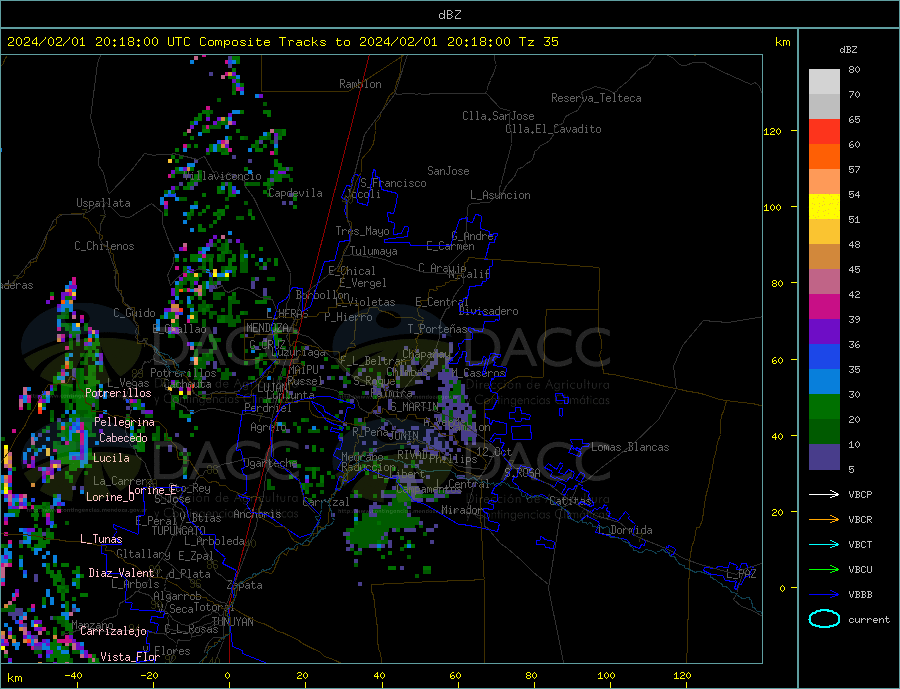Click the Uspallata label on map
Screen dimensions: 900x689
click(x=103, y=203)
